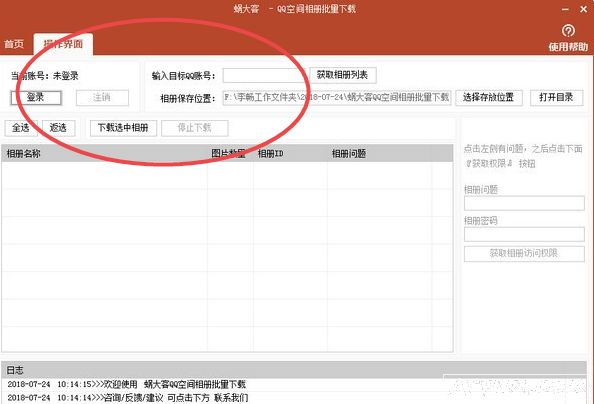Click 选择存放位置 button

click(488, 98)
